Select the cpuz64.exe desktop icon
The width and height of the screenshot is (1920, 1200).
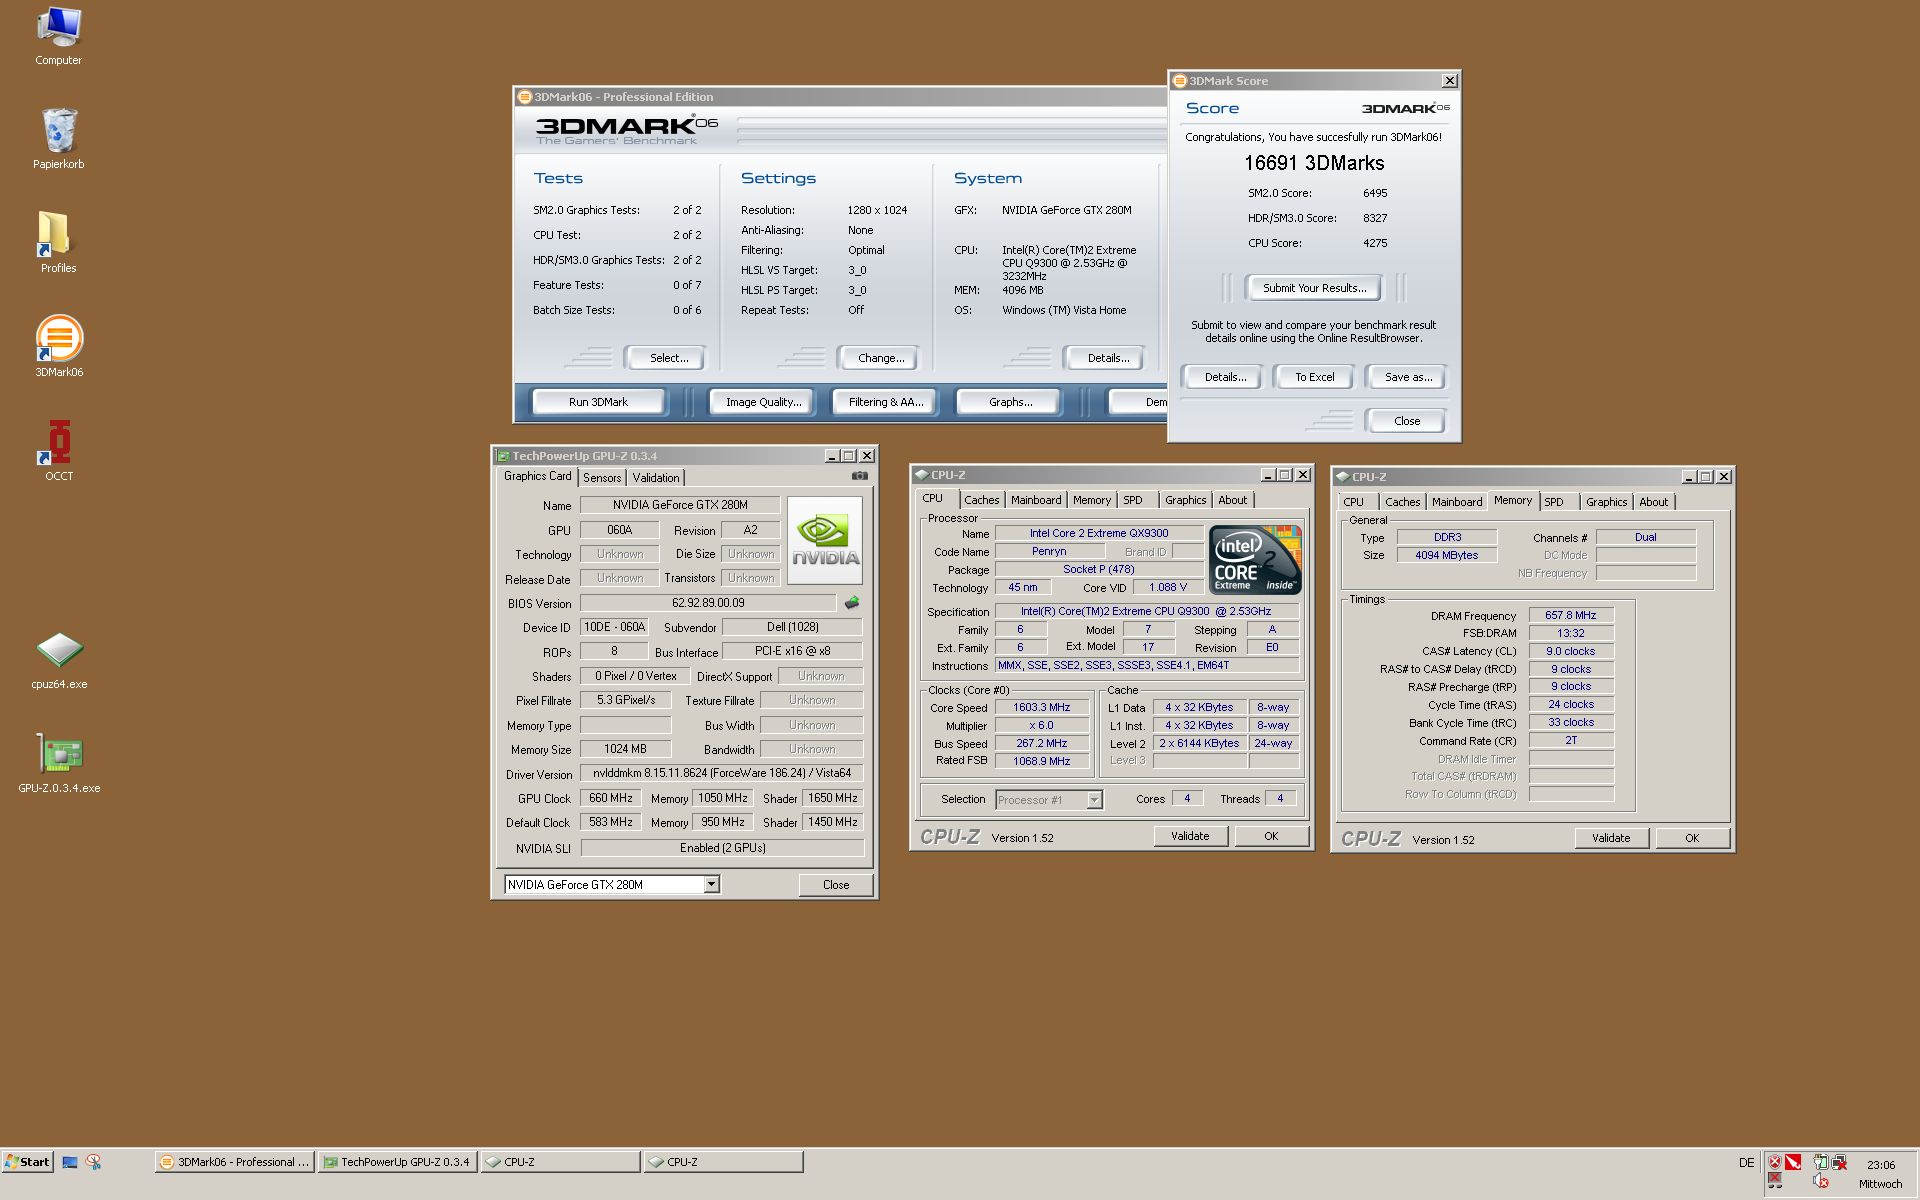(58, 660)
